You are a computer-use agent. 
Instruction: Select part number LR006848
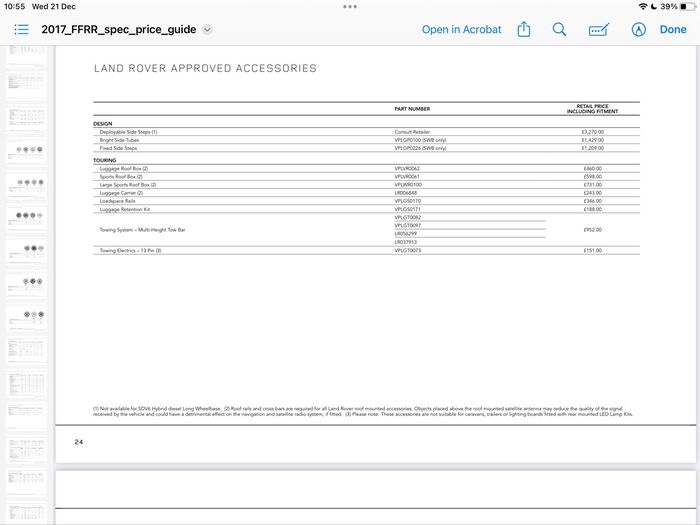click(x=406, y=193)
